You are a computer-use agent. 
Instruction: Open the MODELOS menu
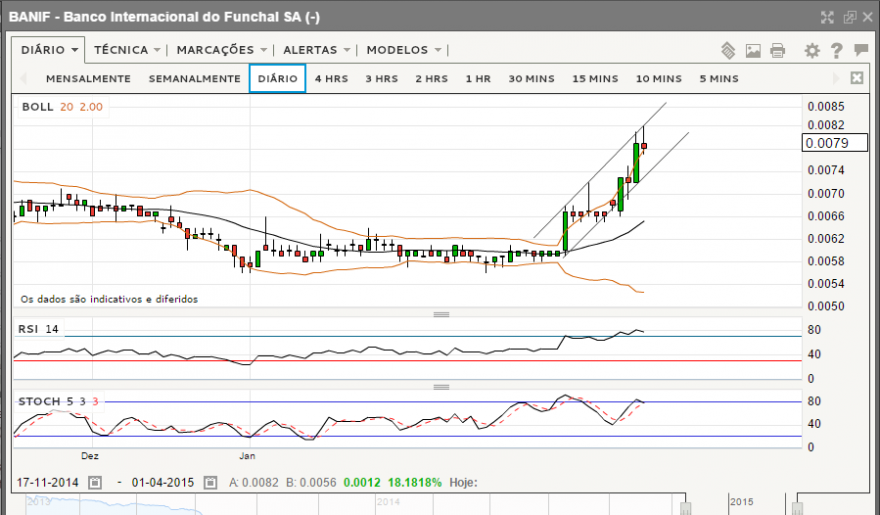point(404,50)
